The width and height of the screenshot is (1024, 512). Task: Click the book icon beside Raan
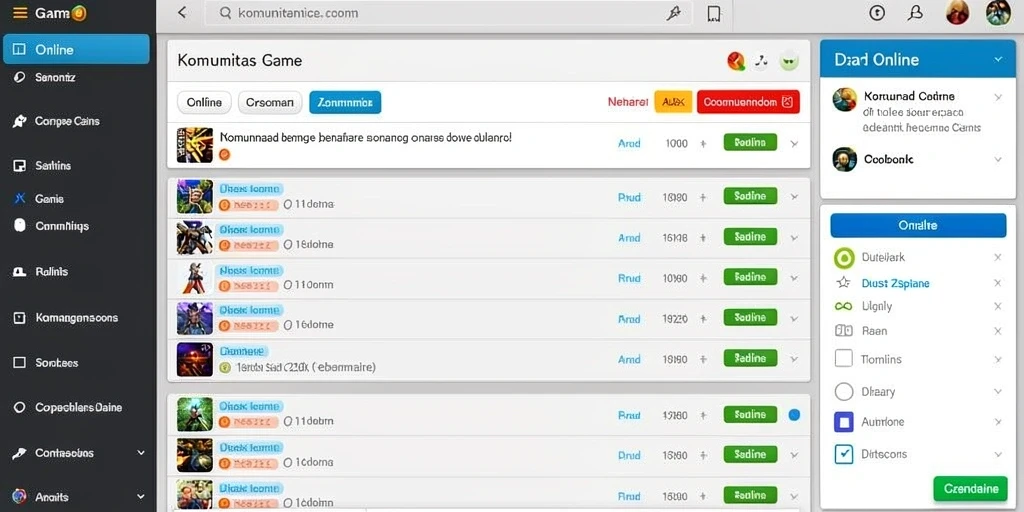844,330
